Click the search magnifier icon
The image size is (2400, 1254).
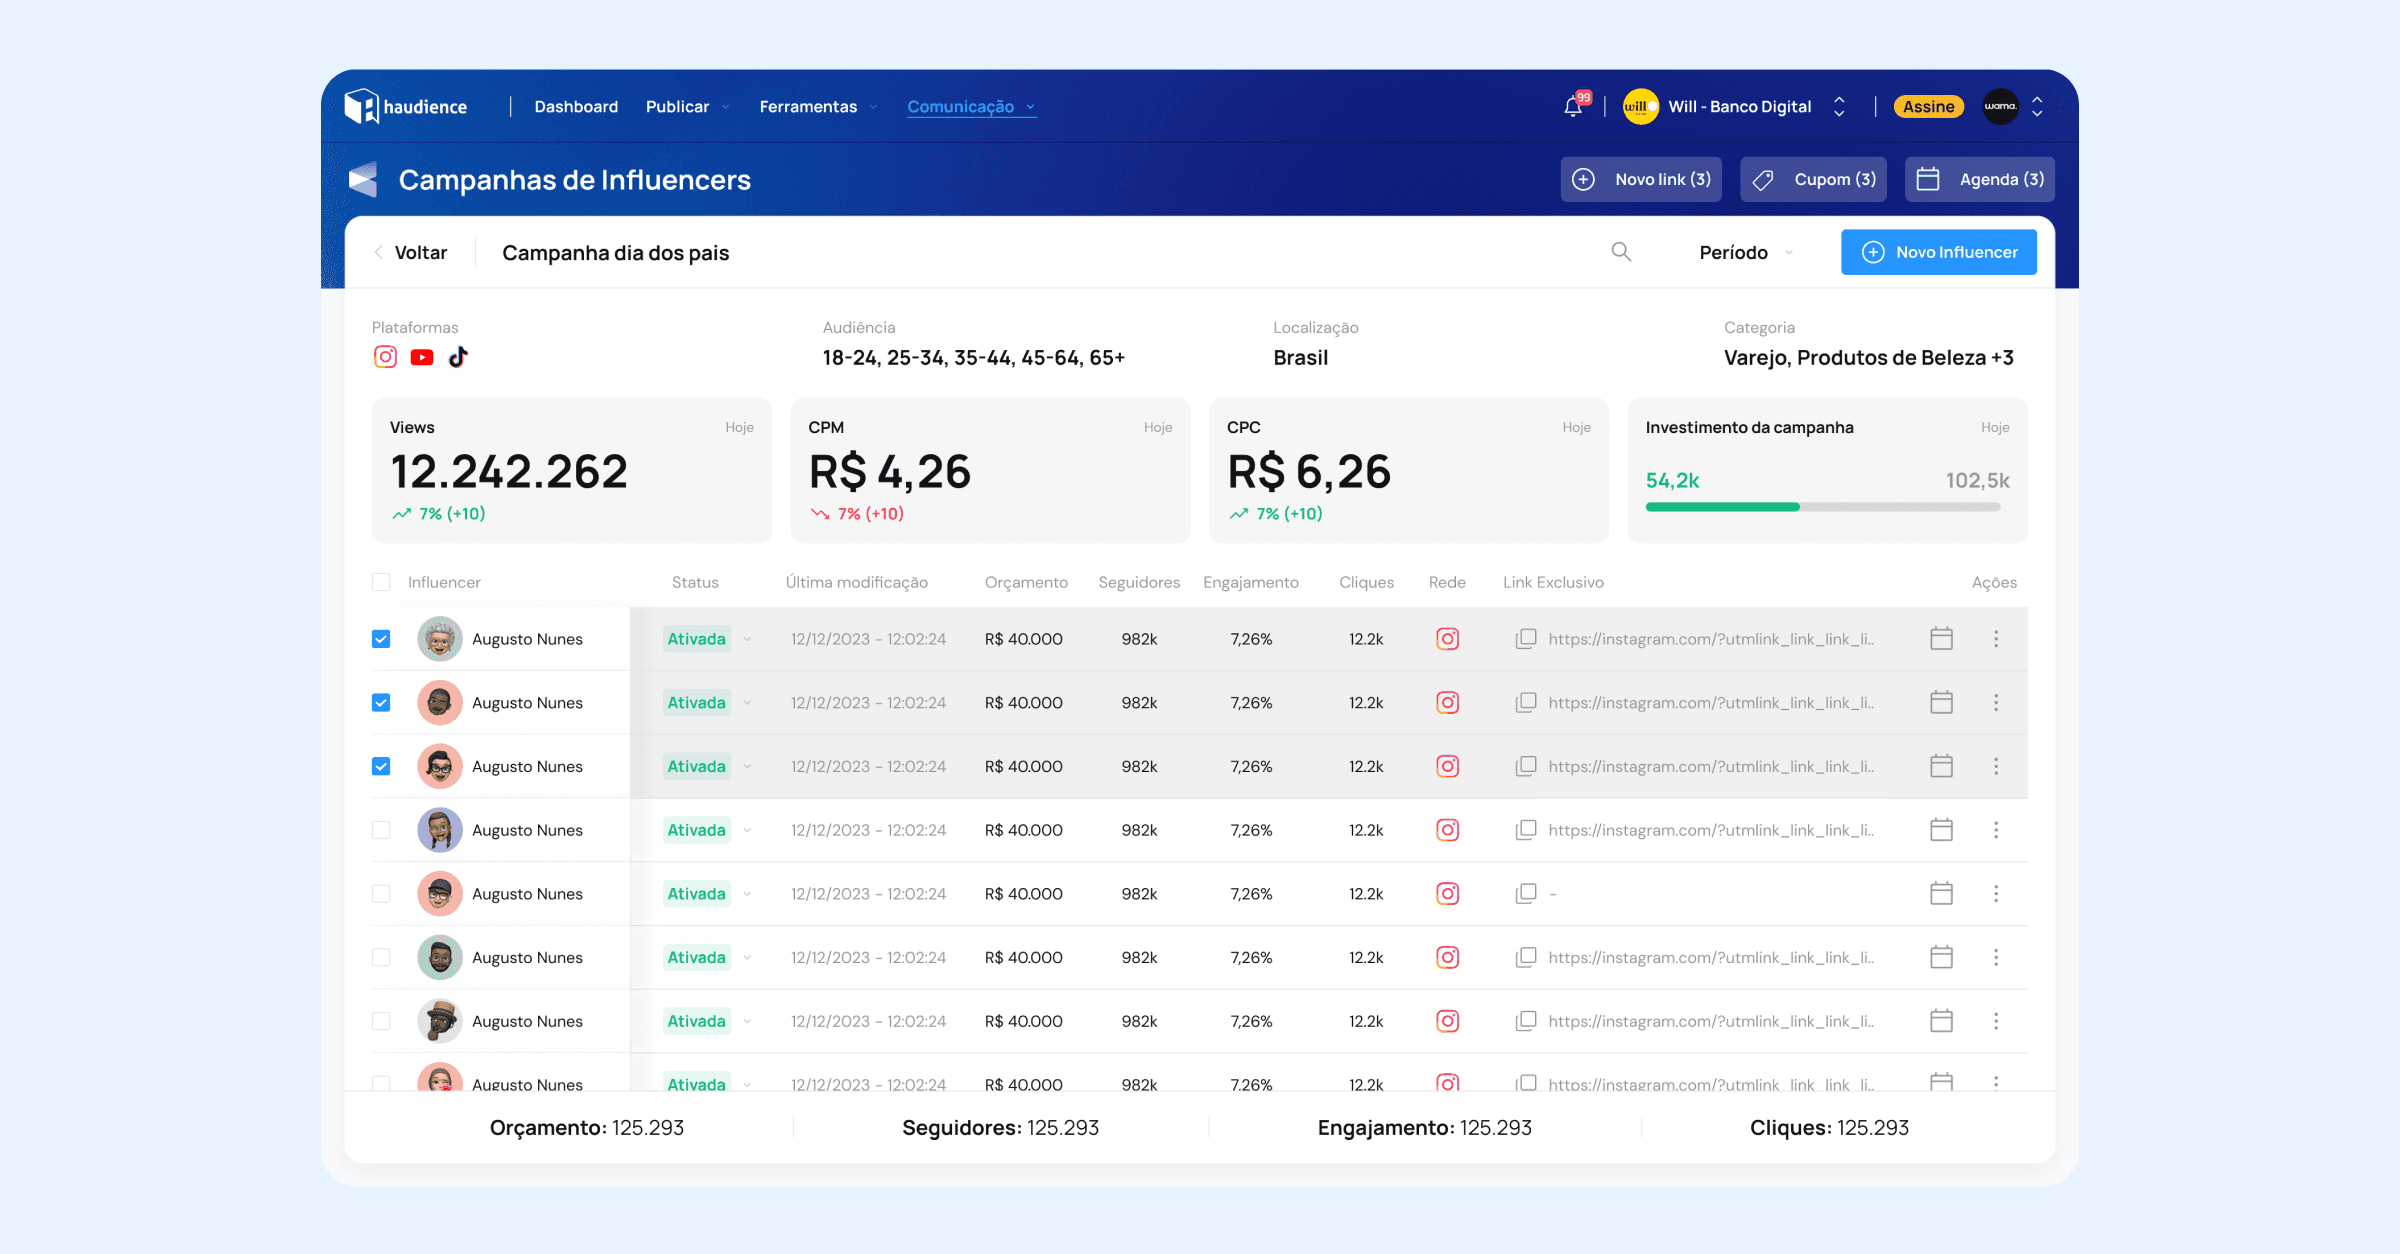pyautogui.click(x=1621, y=252)
